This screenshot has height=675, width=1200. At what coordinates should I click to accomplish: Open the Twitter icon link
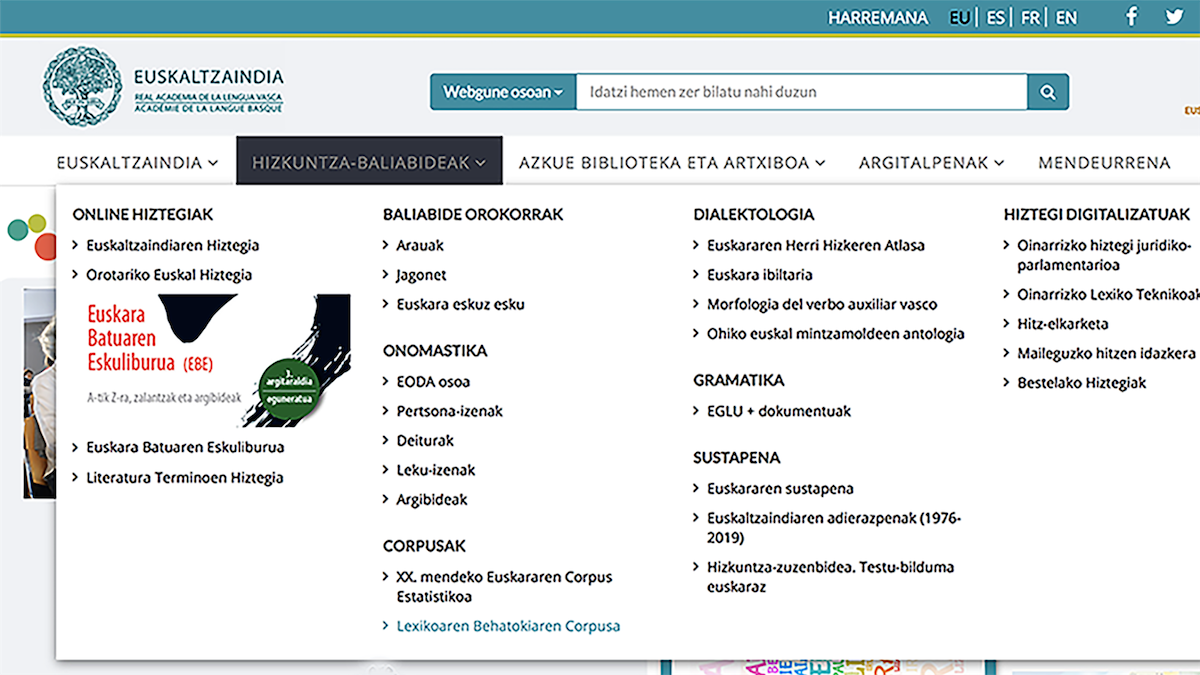click(1174, 17)
